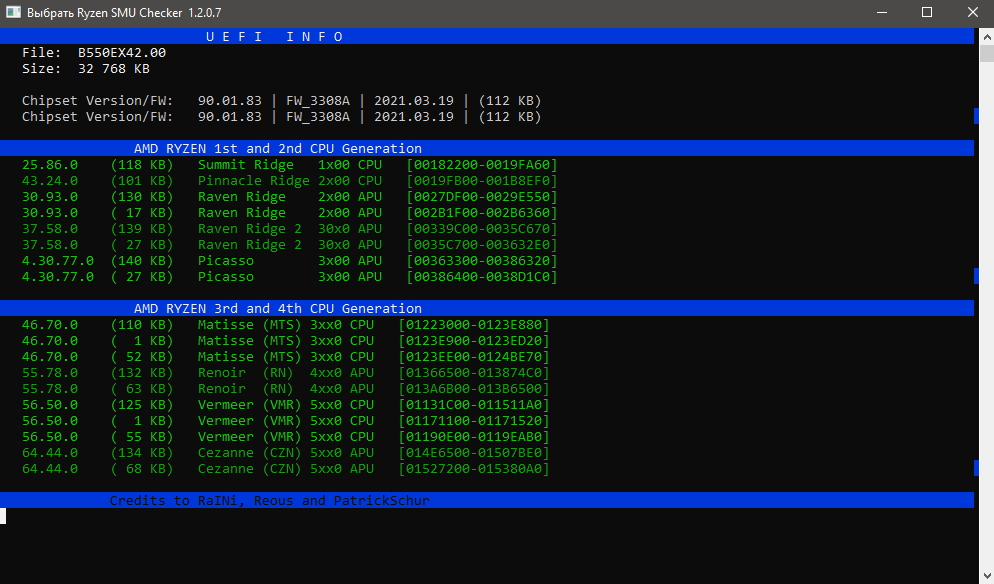Click address [01131C00-011511A0] of Vermeer
The width and height of the screenshot is (994, 584).
[474, 405]
